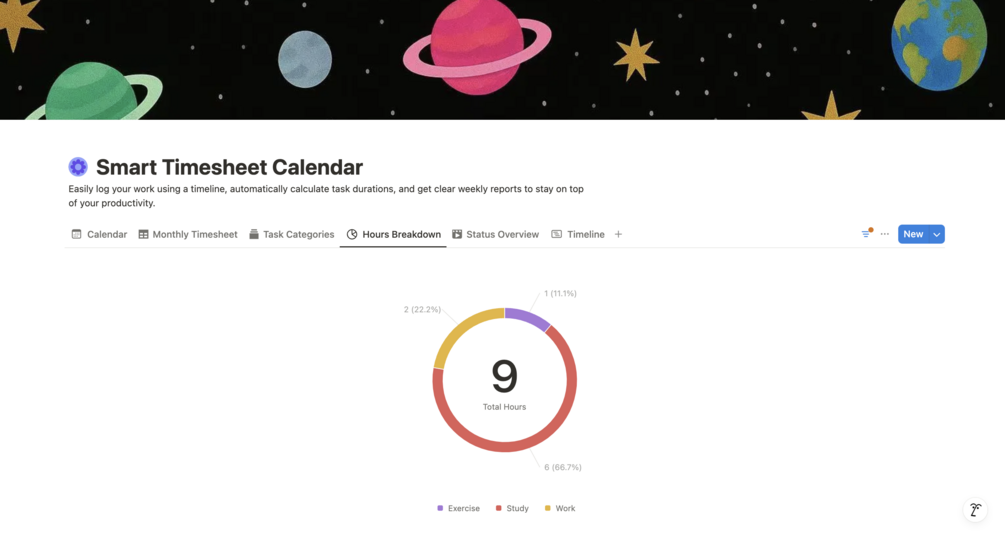Toggle Work series in chart legend
This screenshot has width=1005, height=544.
(560, 508)
